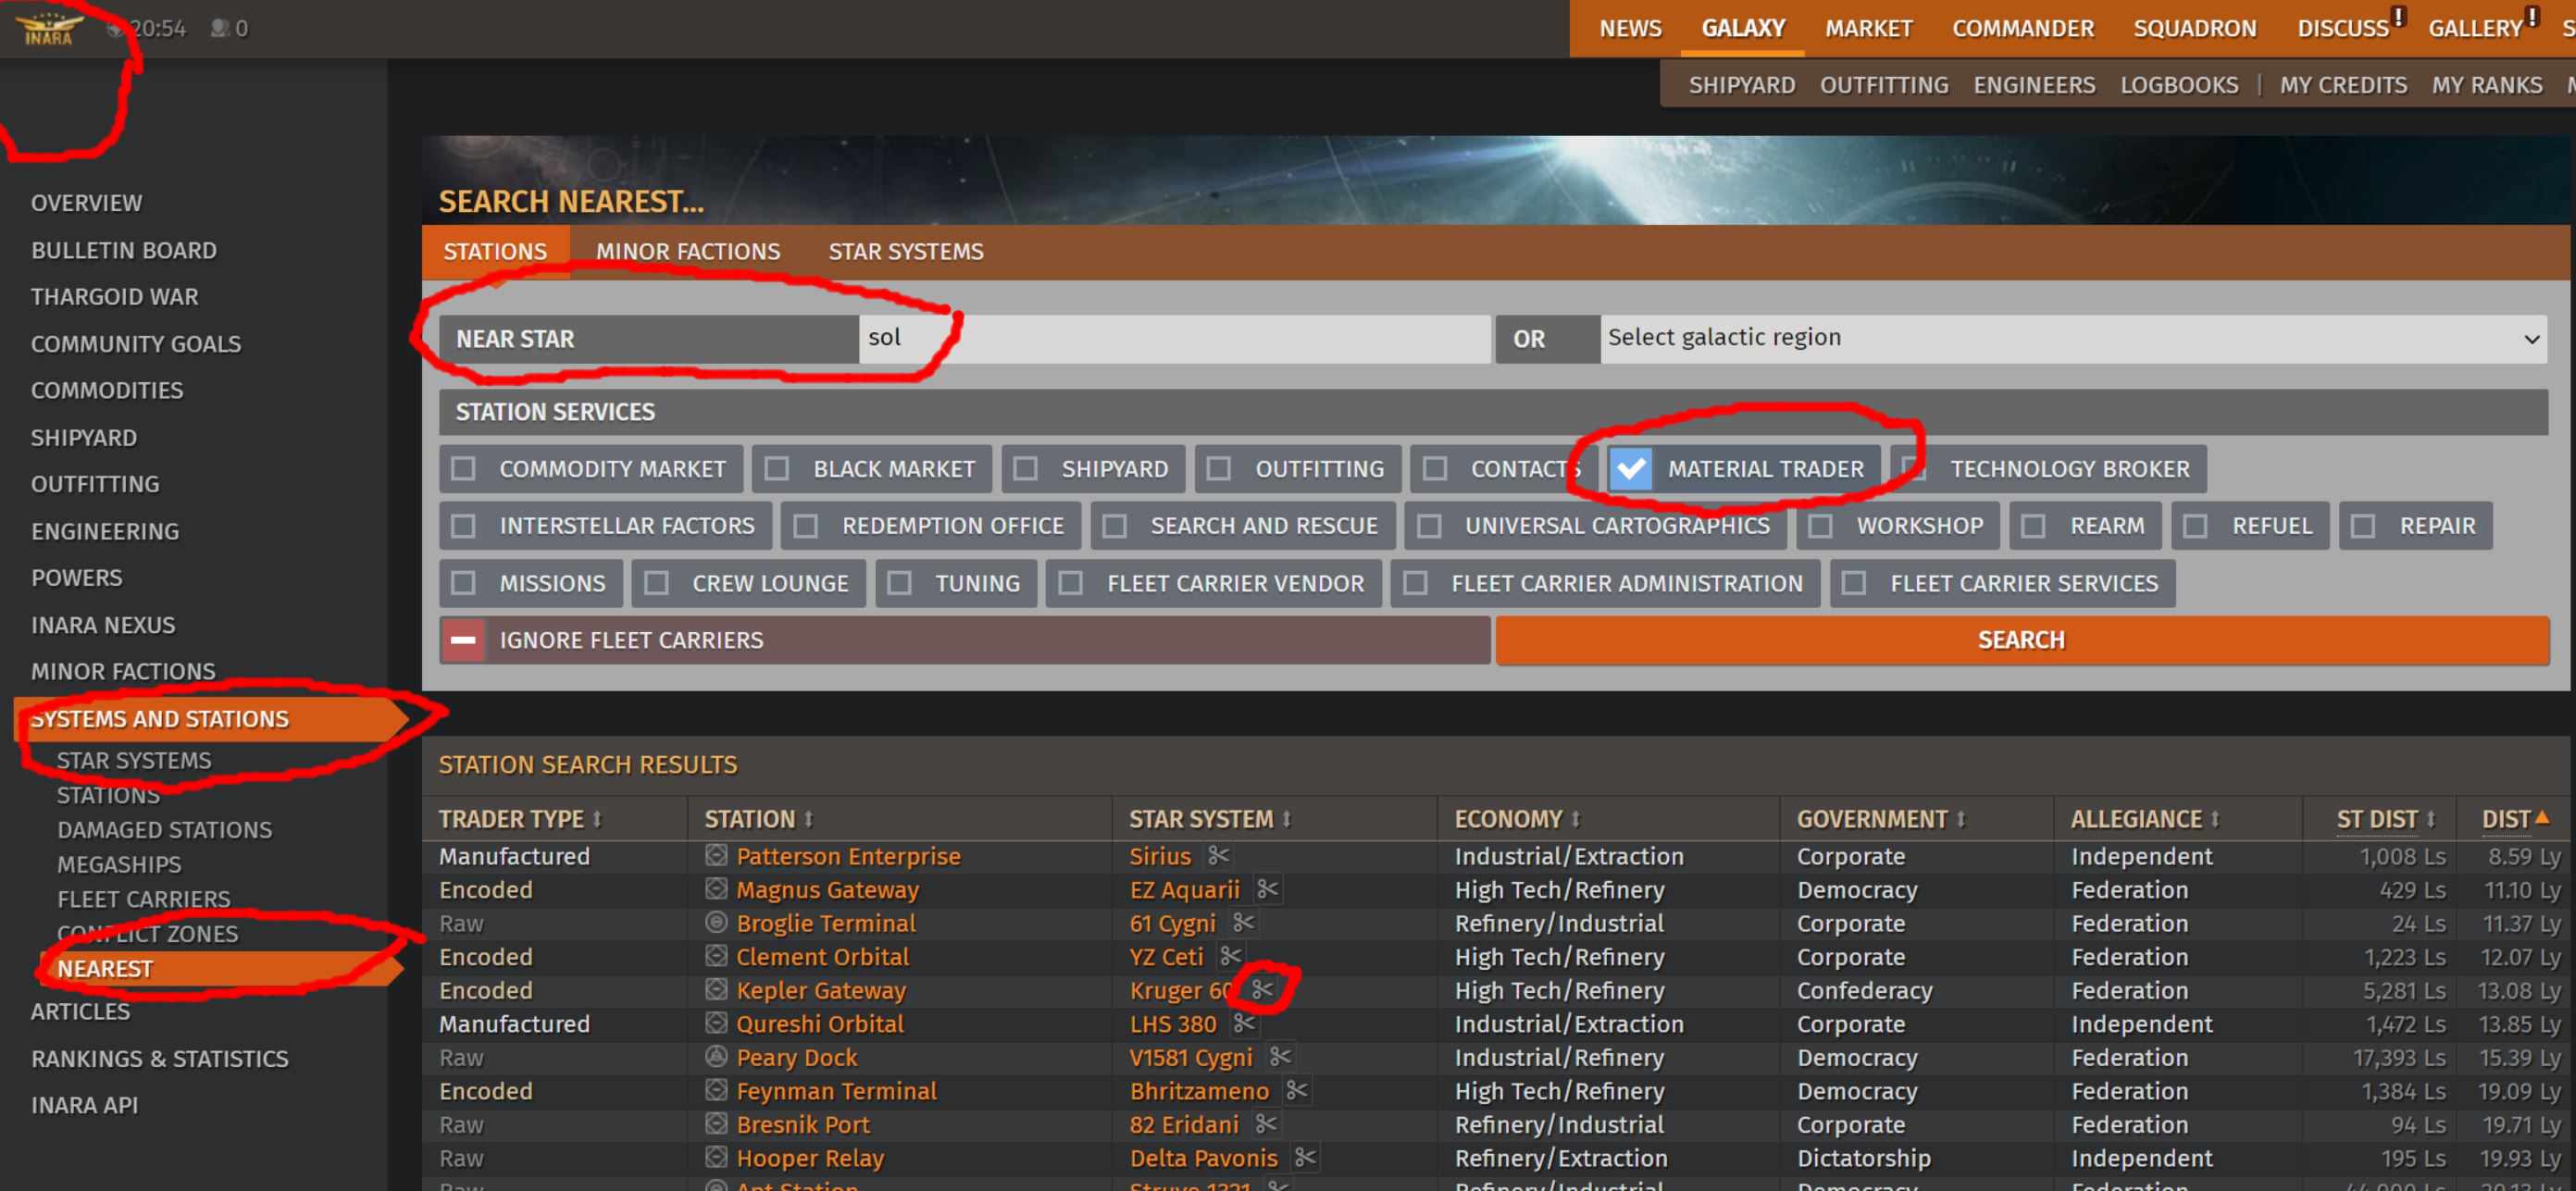Click station type icon beside Magnus Gateway
Screen dimensions: 2576x1191
[716, 888]
